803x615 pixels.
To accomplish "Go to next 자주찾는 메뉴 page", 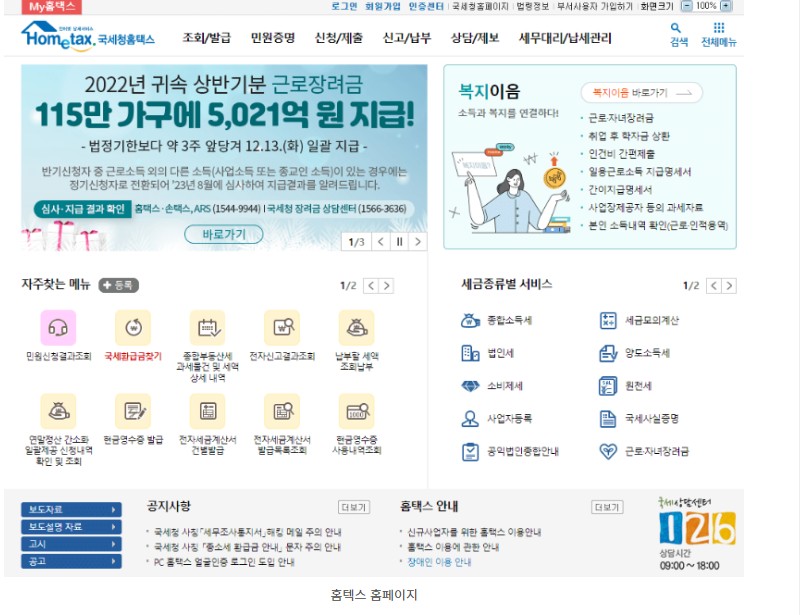I will [387, 286].
